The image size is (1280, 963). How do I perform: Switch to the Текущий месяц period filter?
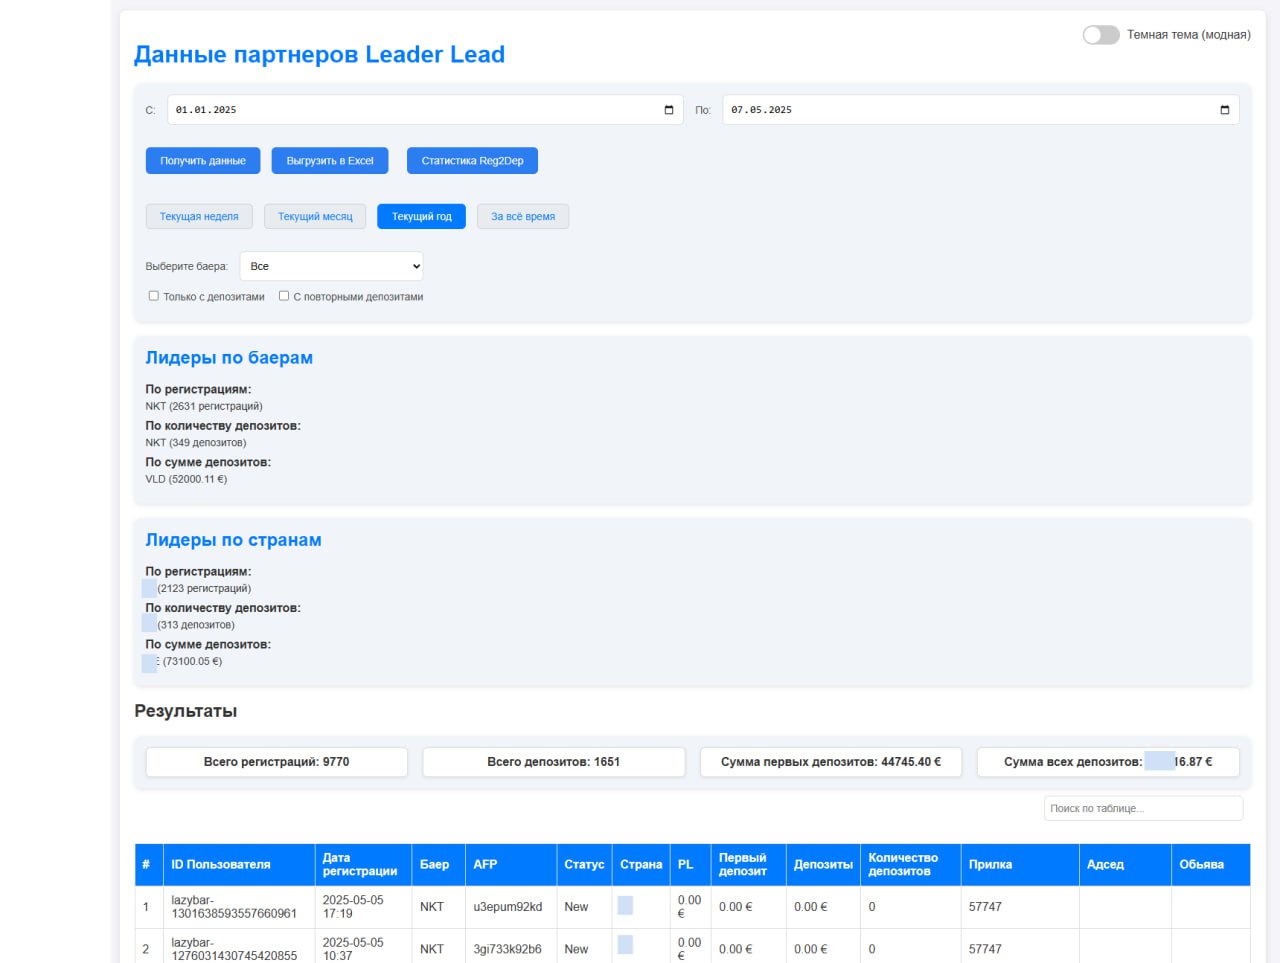click(315, 216)
